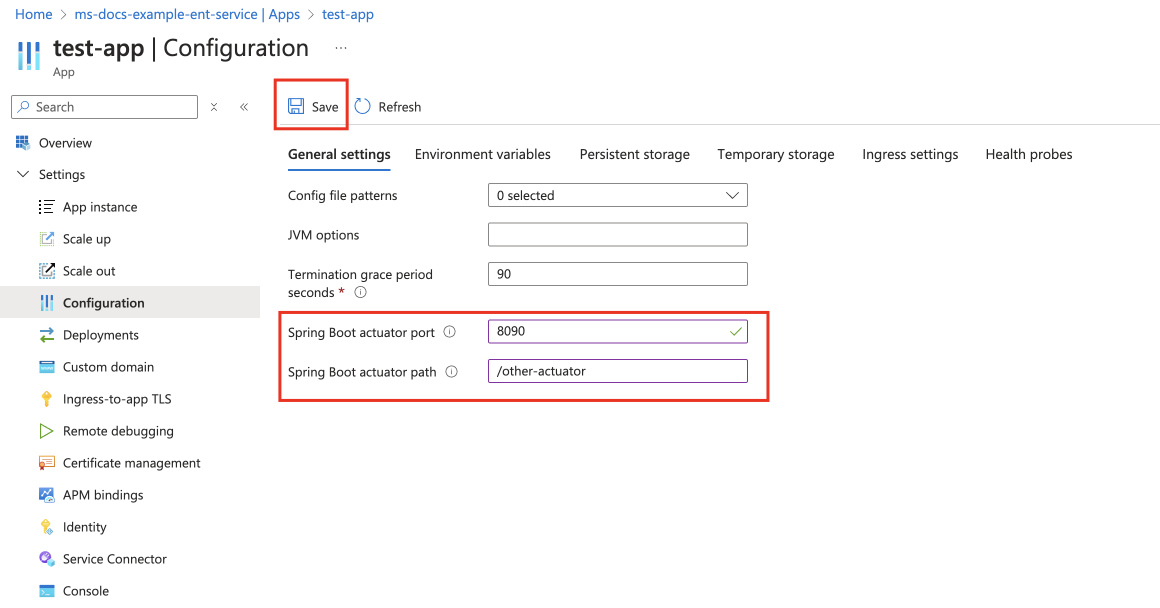Click the Scale up icon
1160x608 pixels.
pyautogui.click(x=47, y=239)
